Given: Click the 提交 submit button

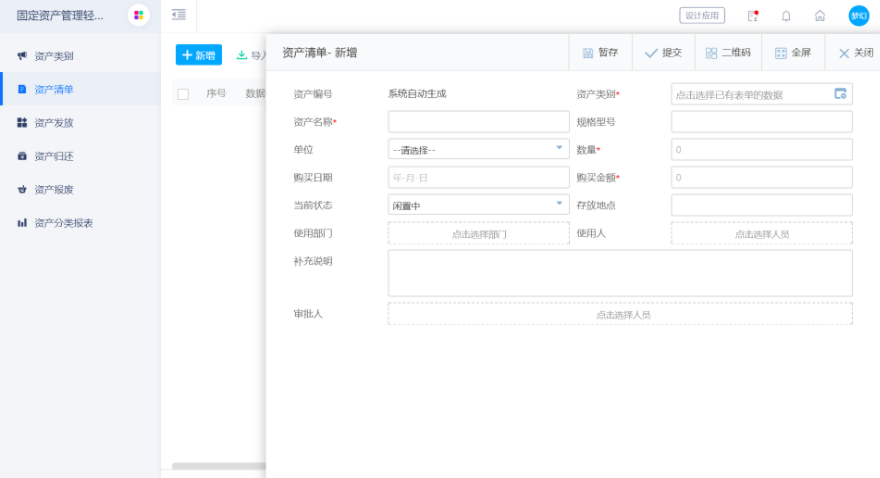Looking at the screenshot, I should tap(662, 53).
